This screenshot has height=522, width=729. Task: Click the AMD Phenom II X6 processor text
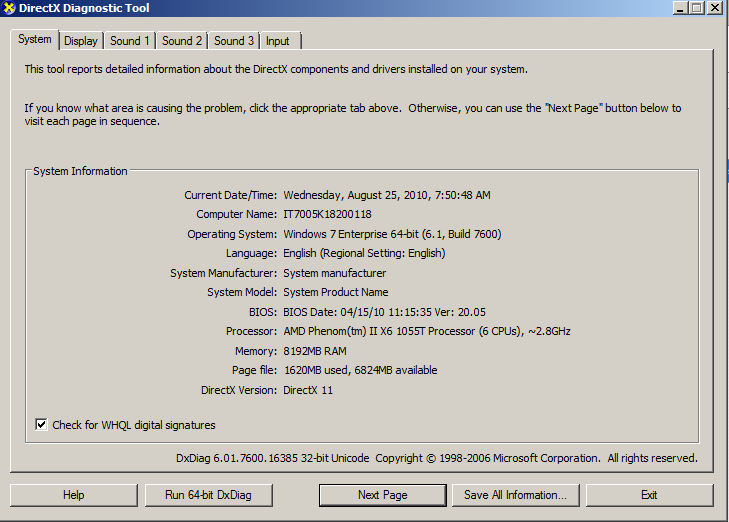(427, 331)
